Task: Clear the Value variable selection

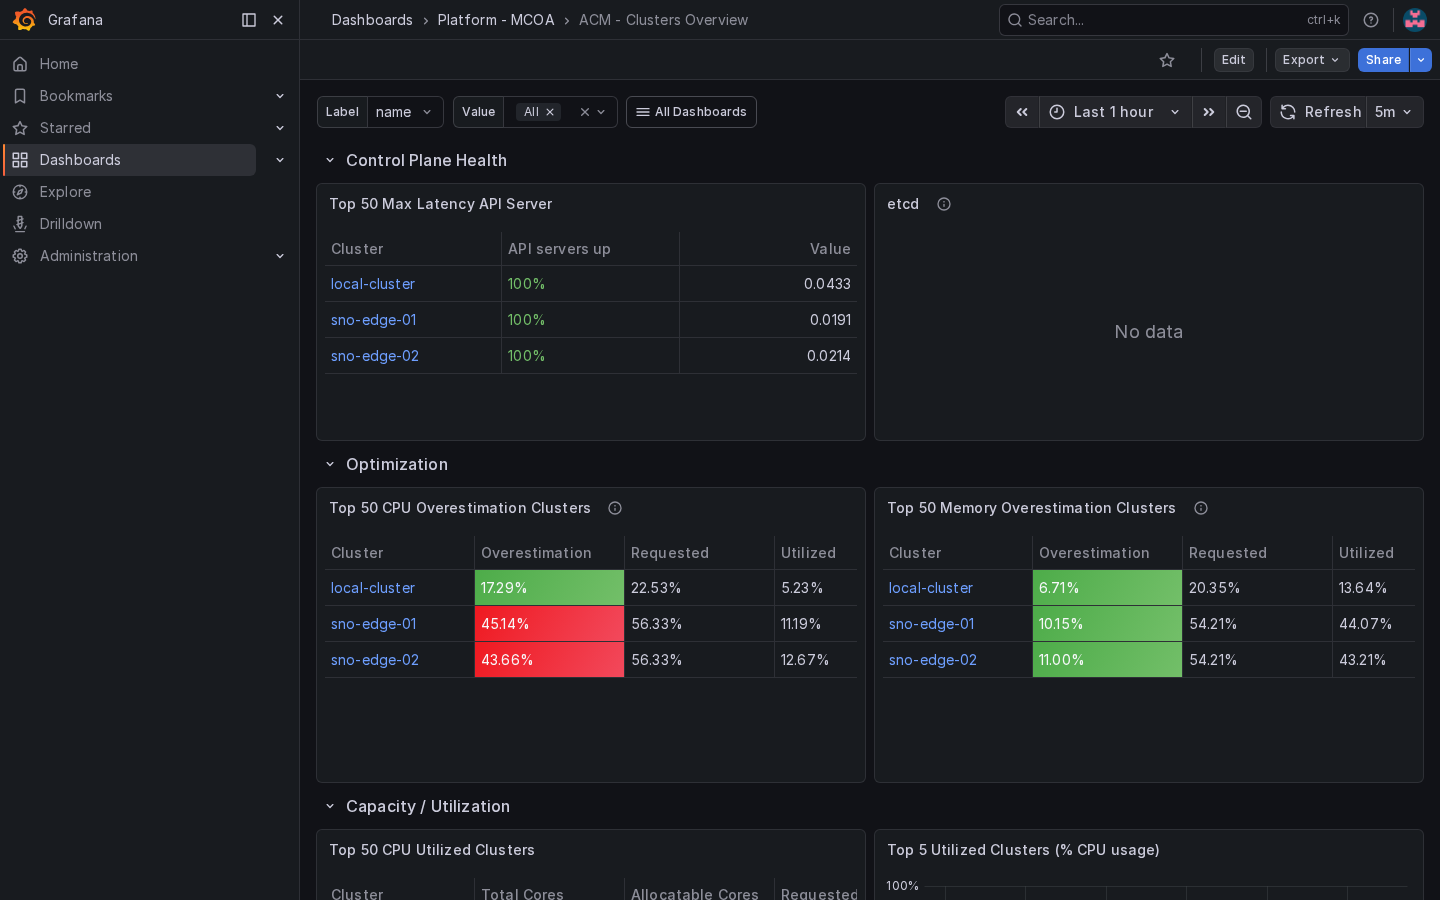Action: 585,112
